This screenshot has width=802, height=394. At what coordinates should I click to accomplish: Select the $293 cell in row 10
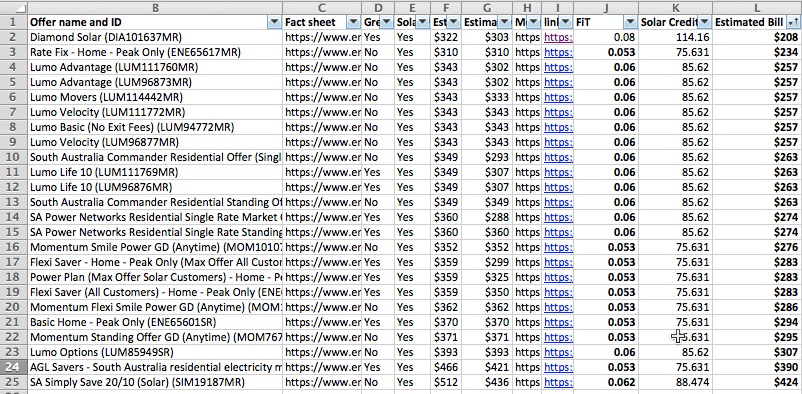point(487,157)
